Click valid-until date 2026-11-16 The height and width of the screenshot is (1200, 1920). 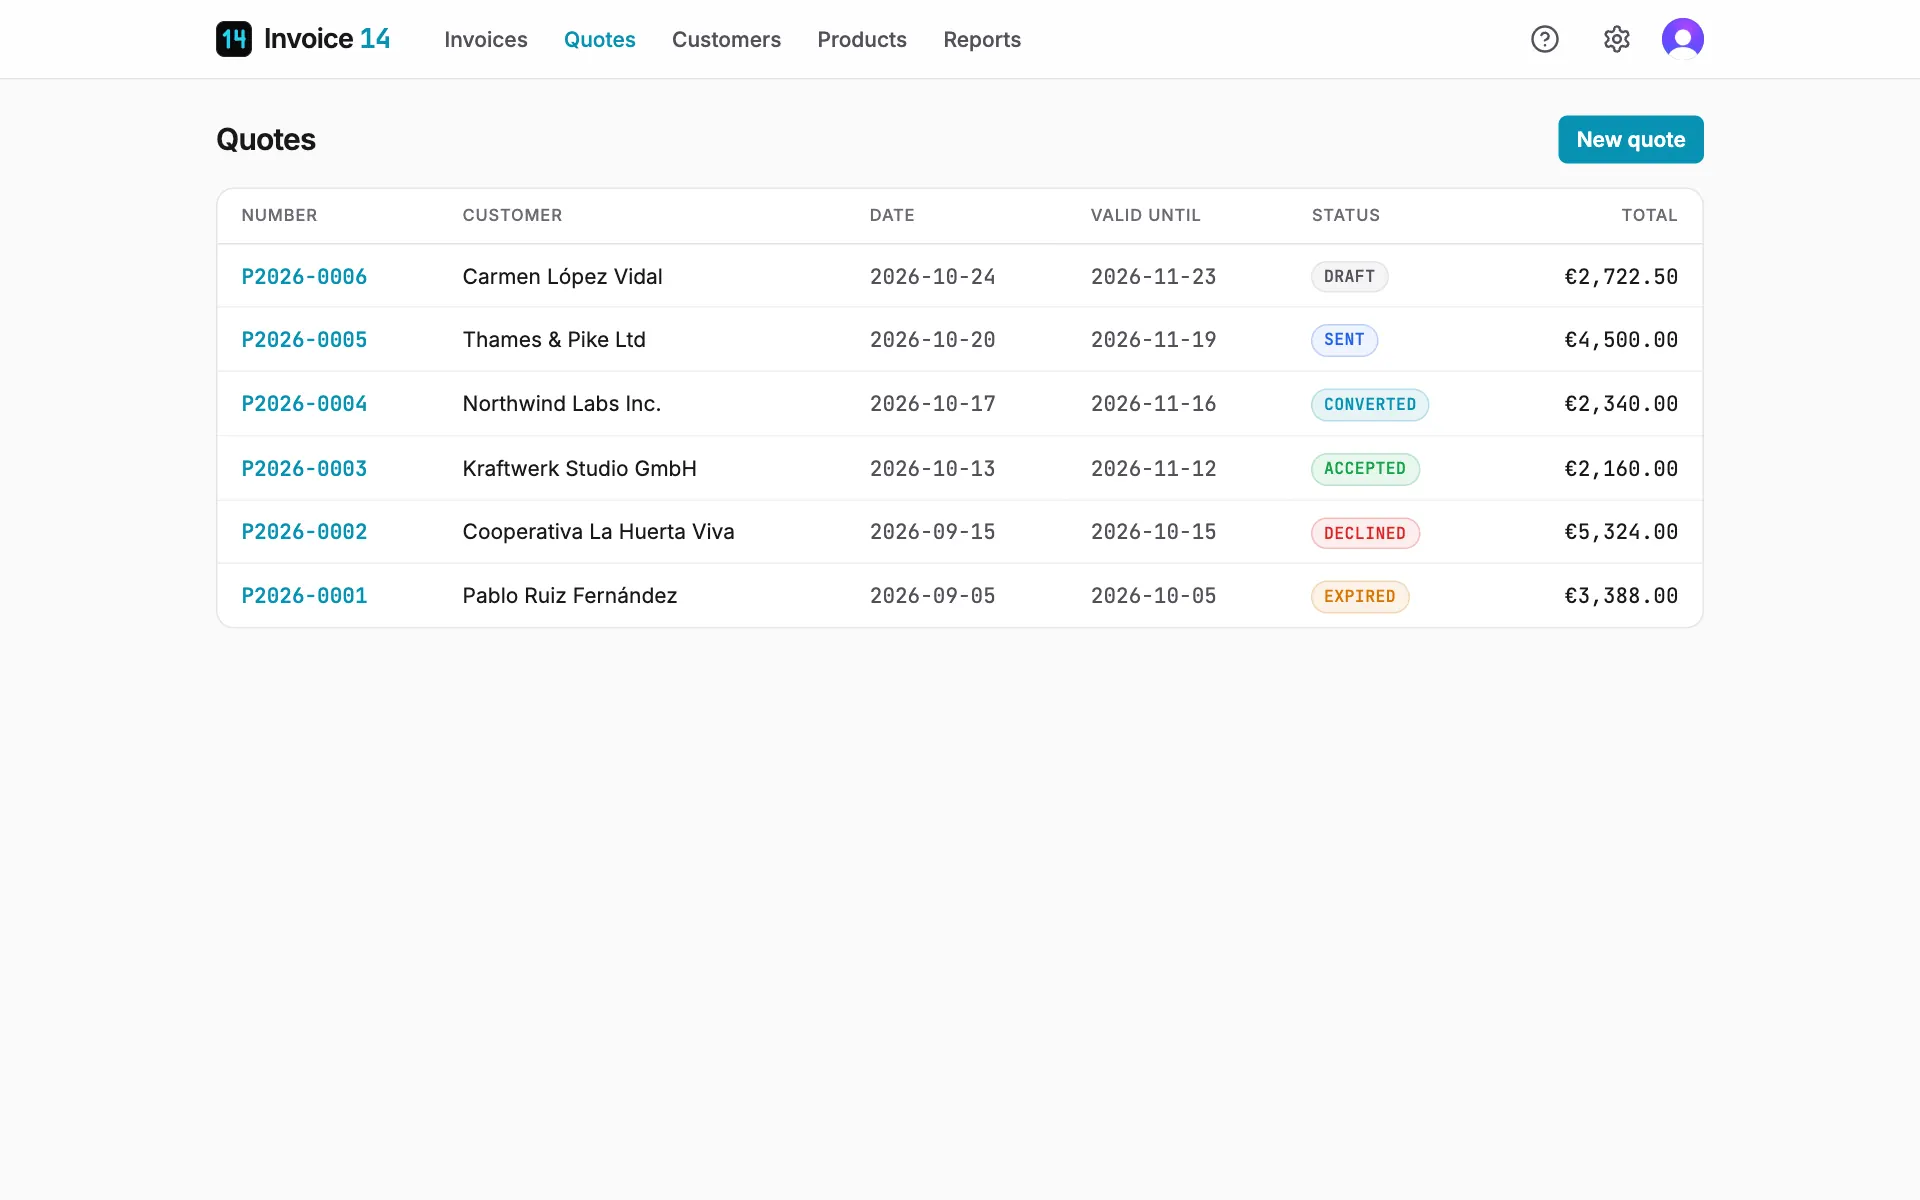1153,403
